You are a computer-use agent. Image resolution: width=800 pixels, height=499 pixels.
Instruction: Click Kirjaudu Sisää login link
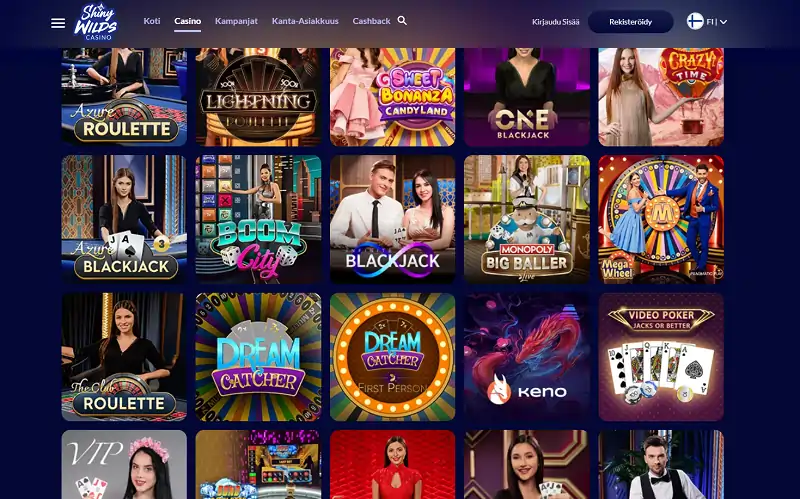(x=556, y=22)
